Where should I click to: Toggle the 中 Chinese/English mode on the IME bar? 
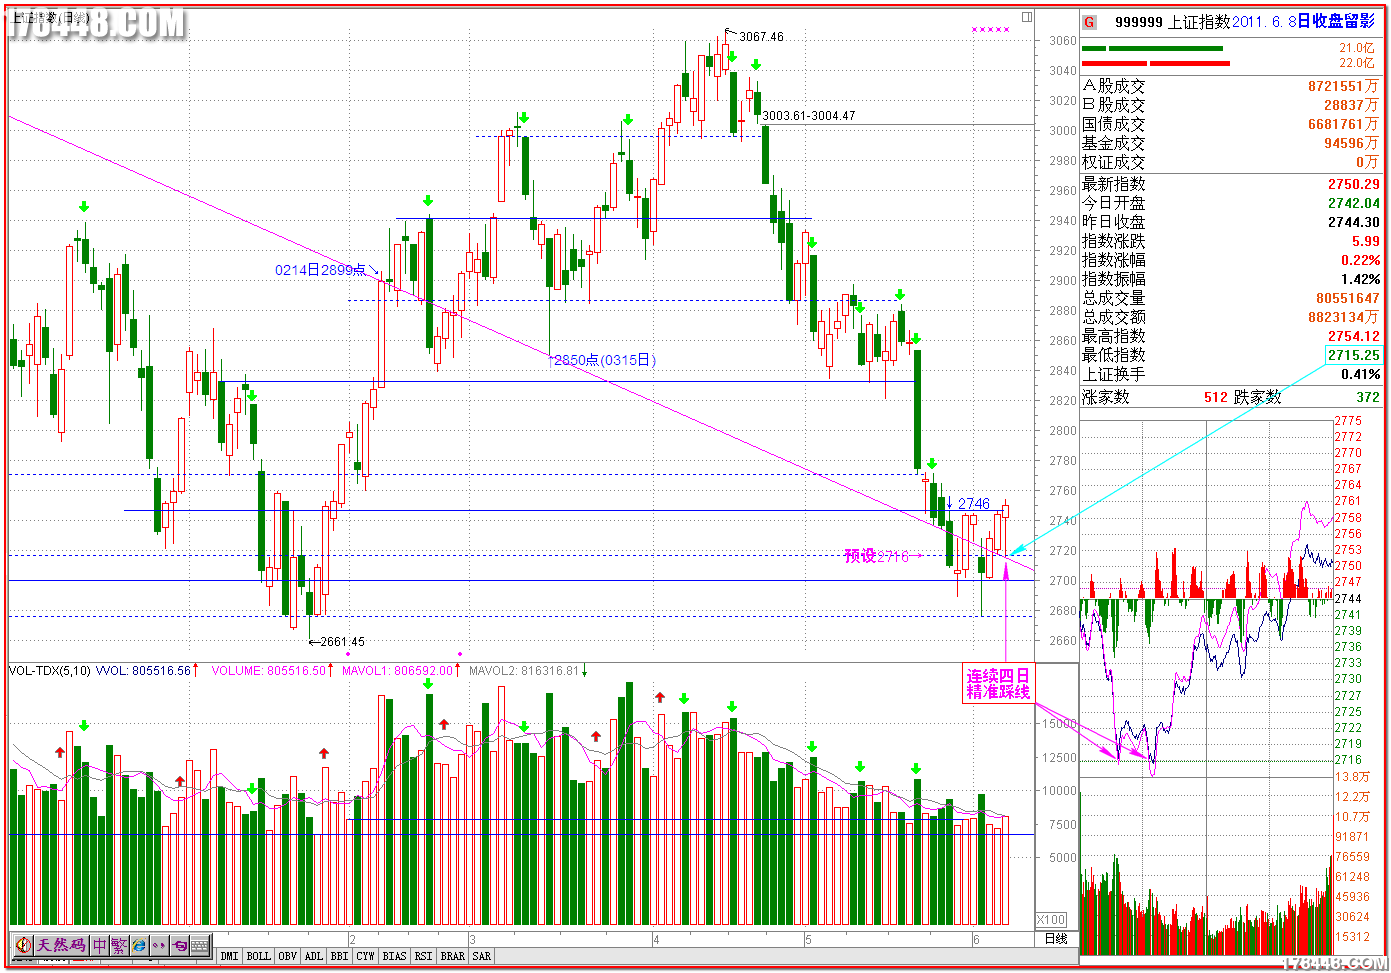pyautogui.click(x=100, y=945)
